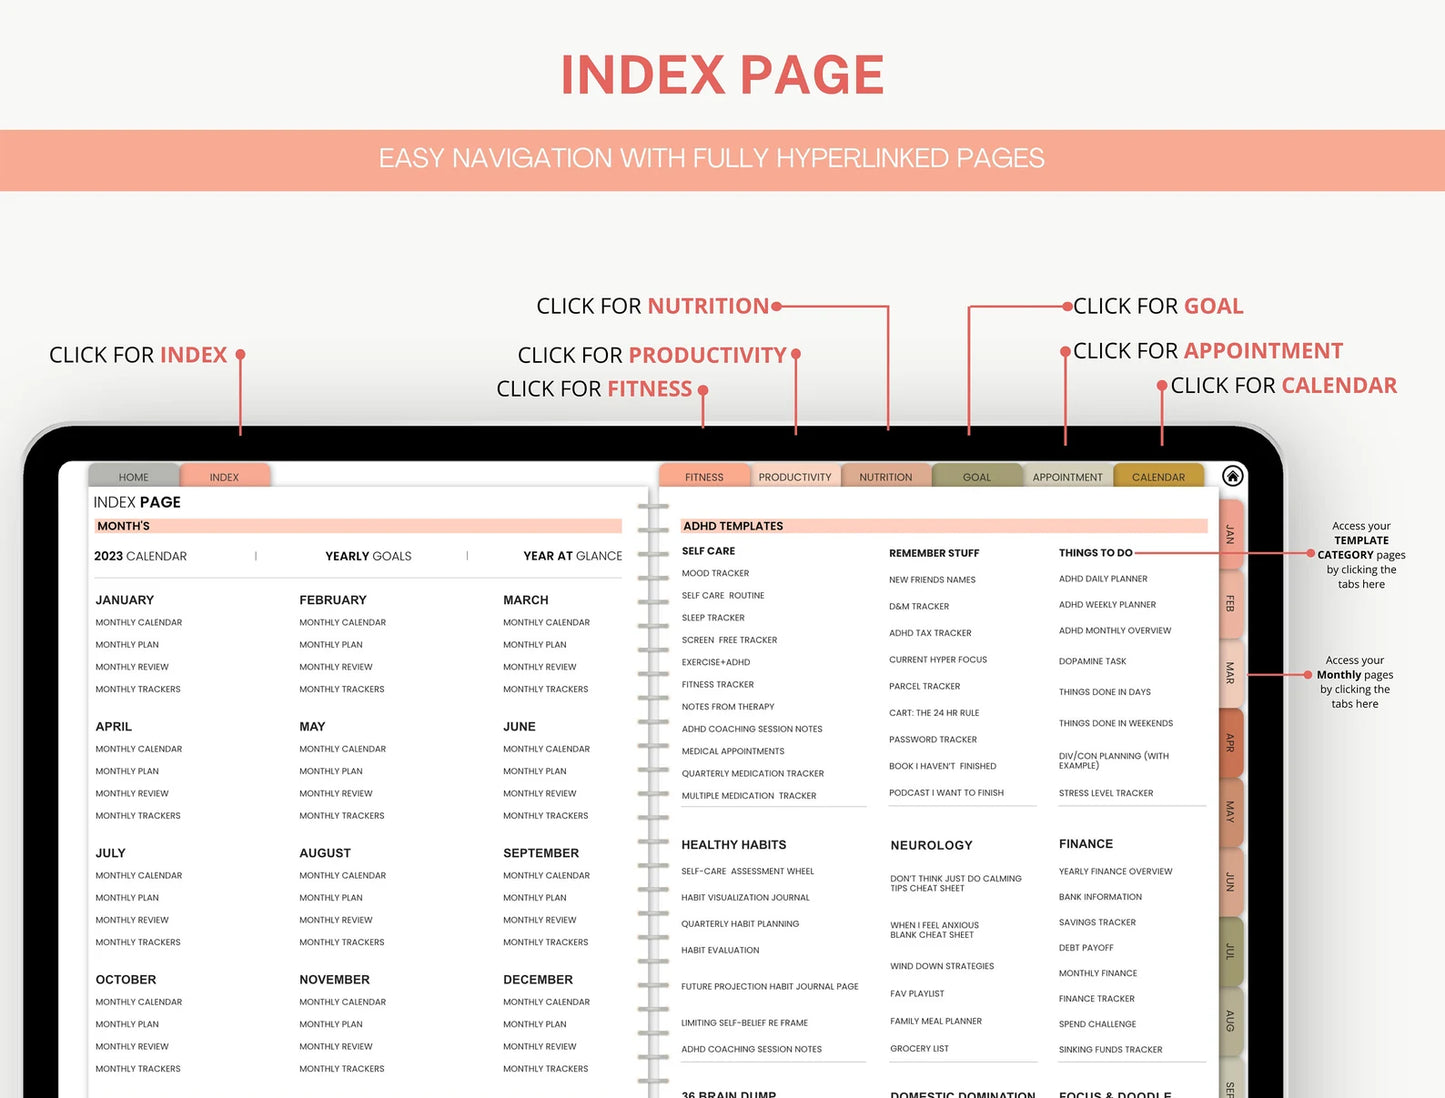The width and height of the screenshot is (1445, 1098).
Task: Open the NUTRITION category tab
Action: tap(885, 477)
